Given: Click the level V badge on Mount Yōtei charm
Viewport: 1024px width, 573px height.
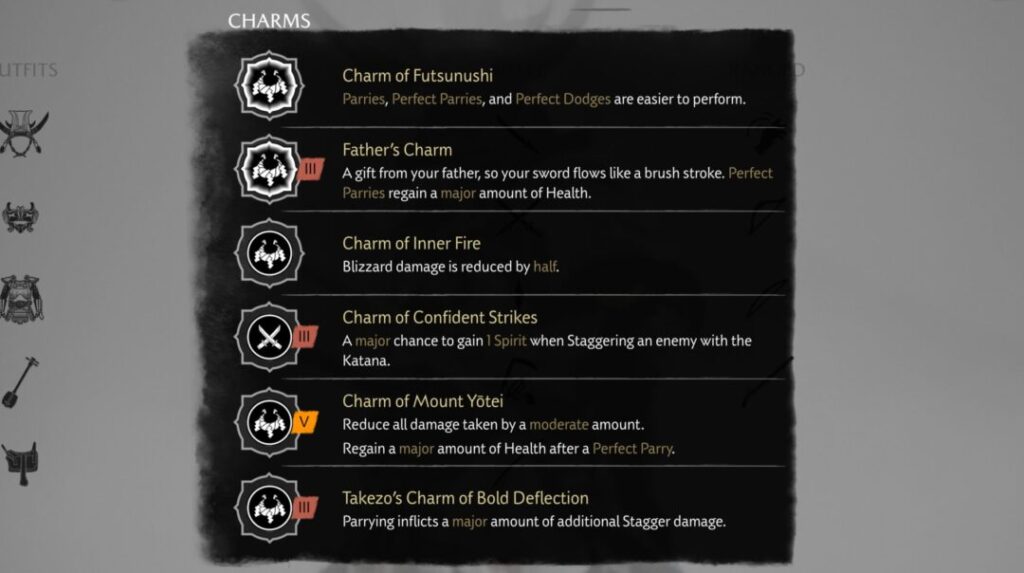Looking at the screenshot, I should coord(304,422).
